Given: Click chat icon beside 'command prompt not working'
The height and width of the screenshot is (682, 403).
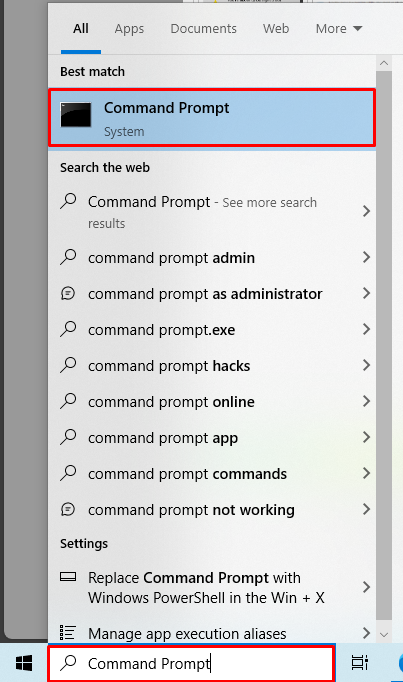Looking at the screenshot, I should click(x=68, y=509).
